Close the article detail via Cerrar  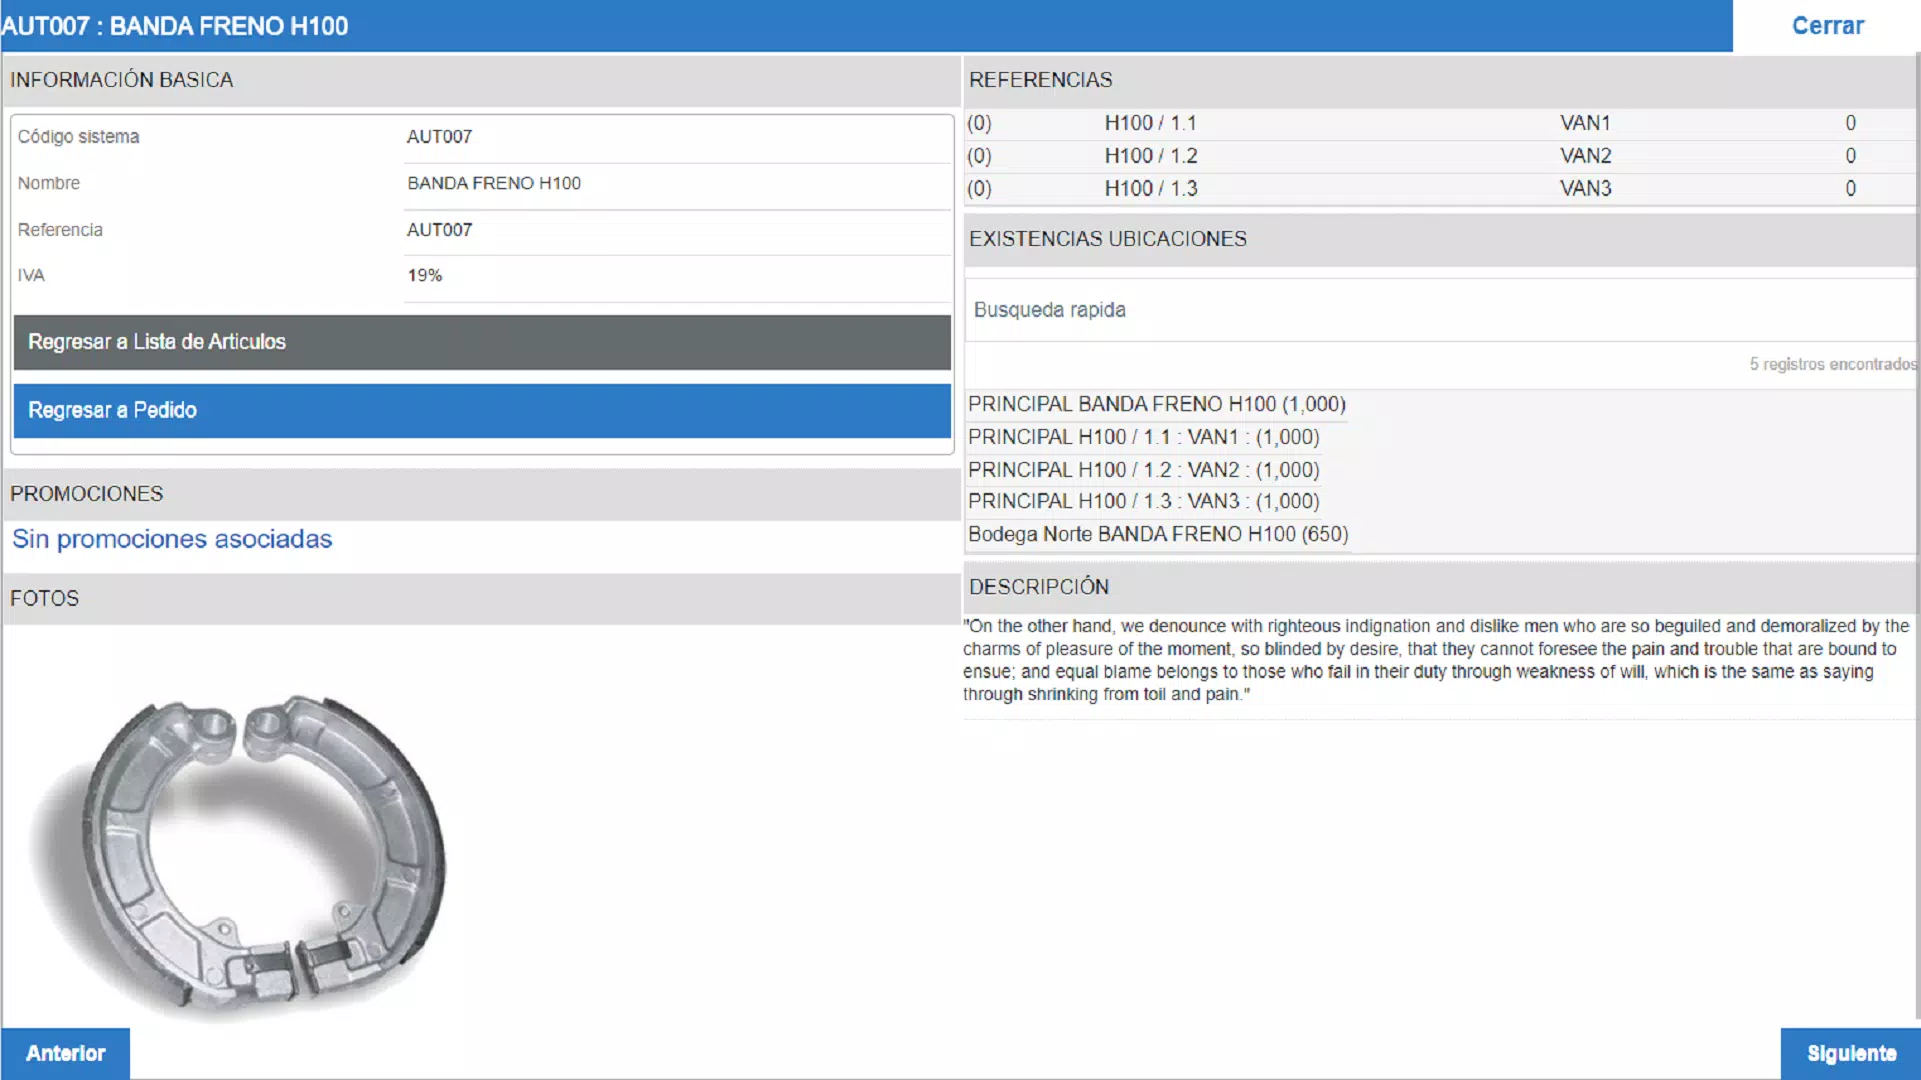[1827, 26]
